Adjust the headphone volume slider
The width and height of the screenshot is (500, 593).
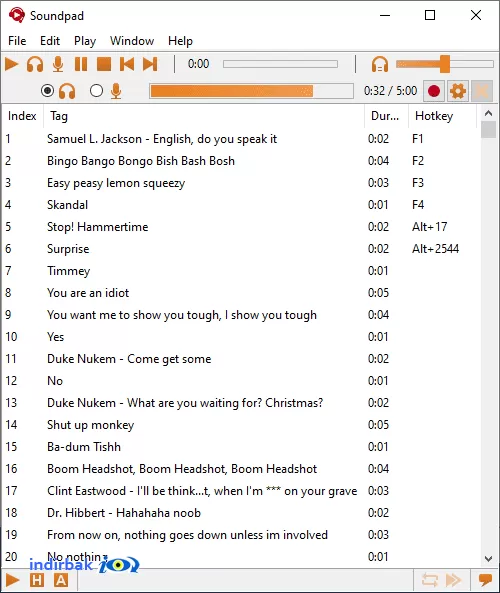(445, 64)
